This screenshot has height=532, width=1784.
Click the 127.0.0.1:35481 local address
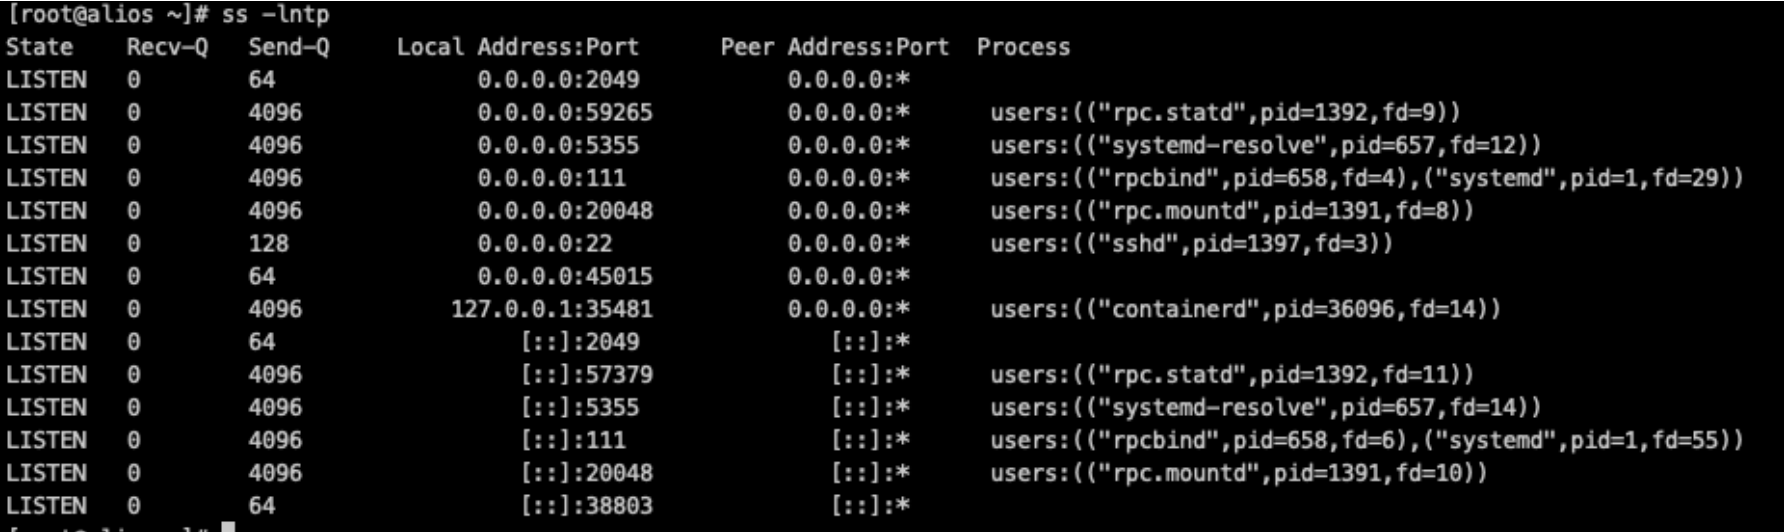pos(551,310)
